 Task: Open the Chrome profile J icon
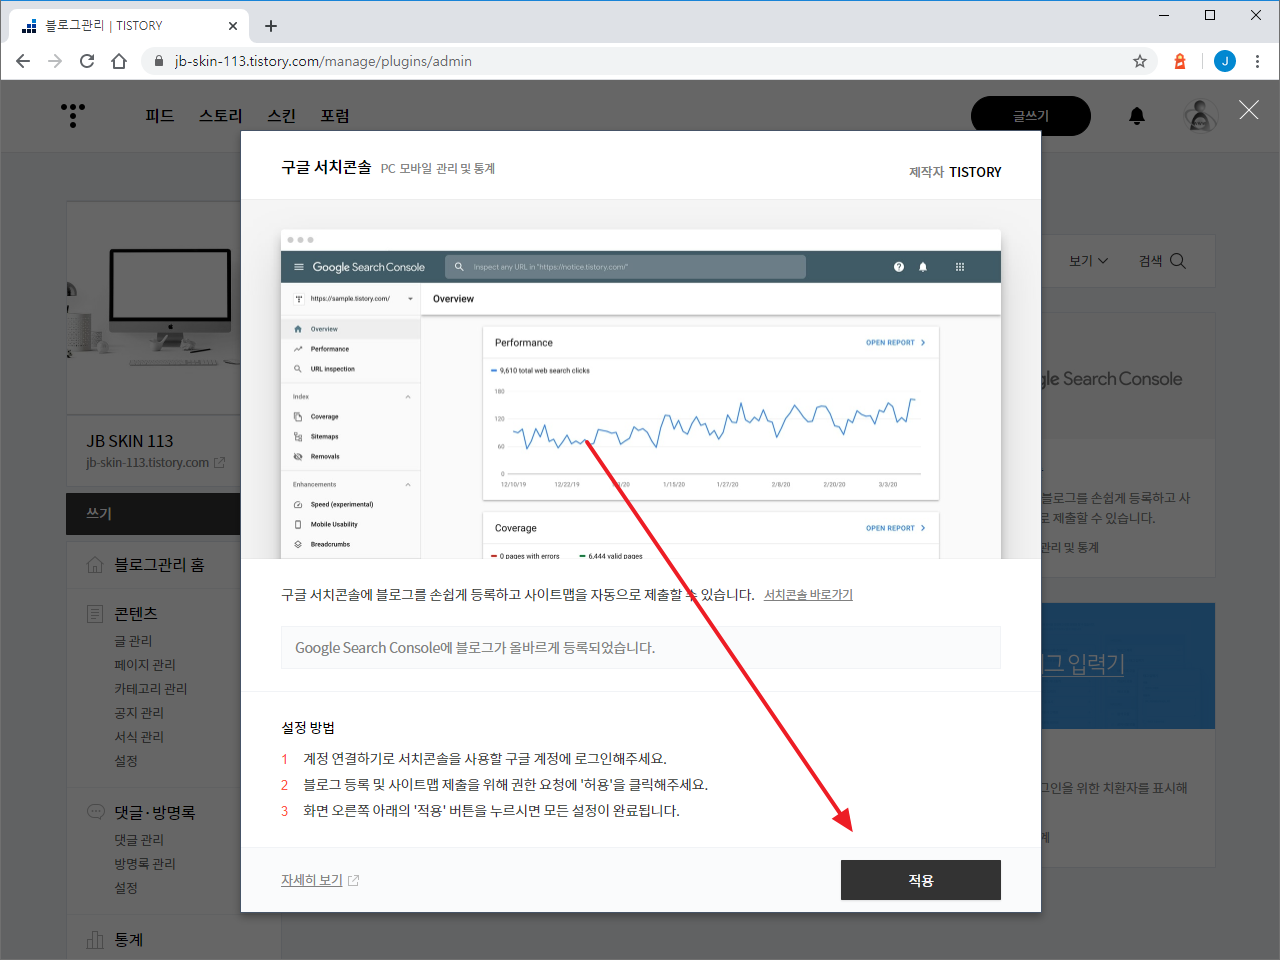point(1225,61)
